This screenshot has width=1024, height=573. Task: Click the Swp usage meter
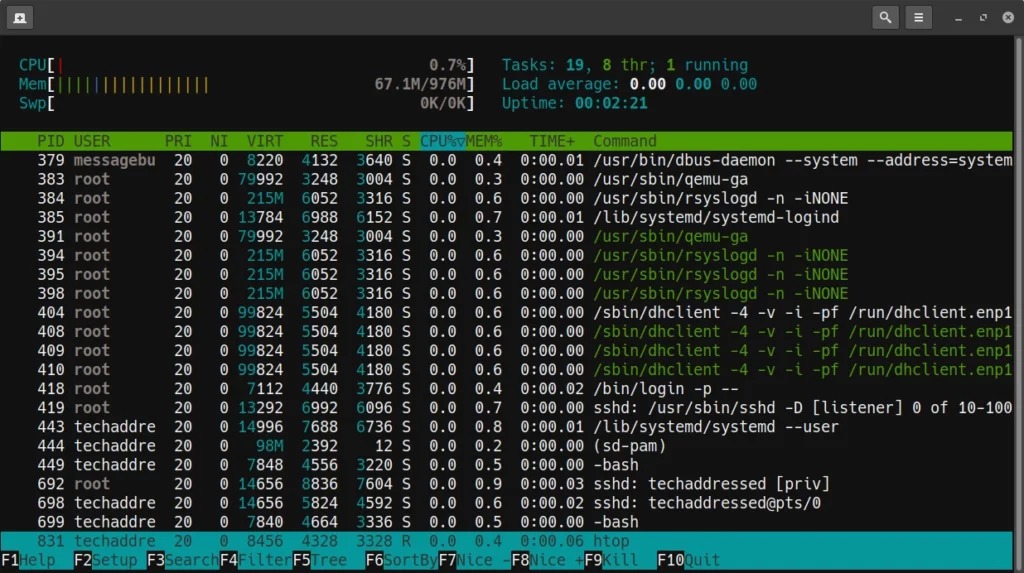246,103
